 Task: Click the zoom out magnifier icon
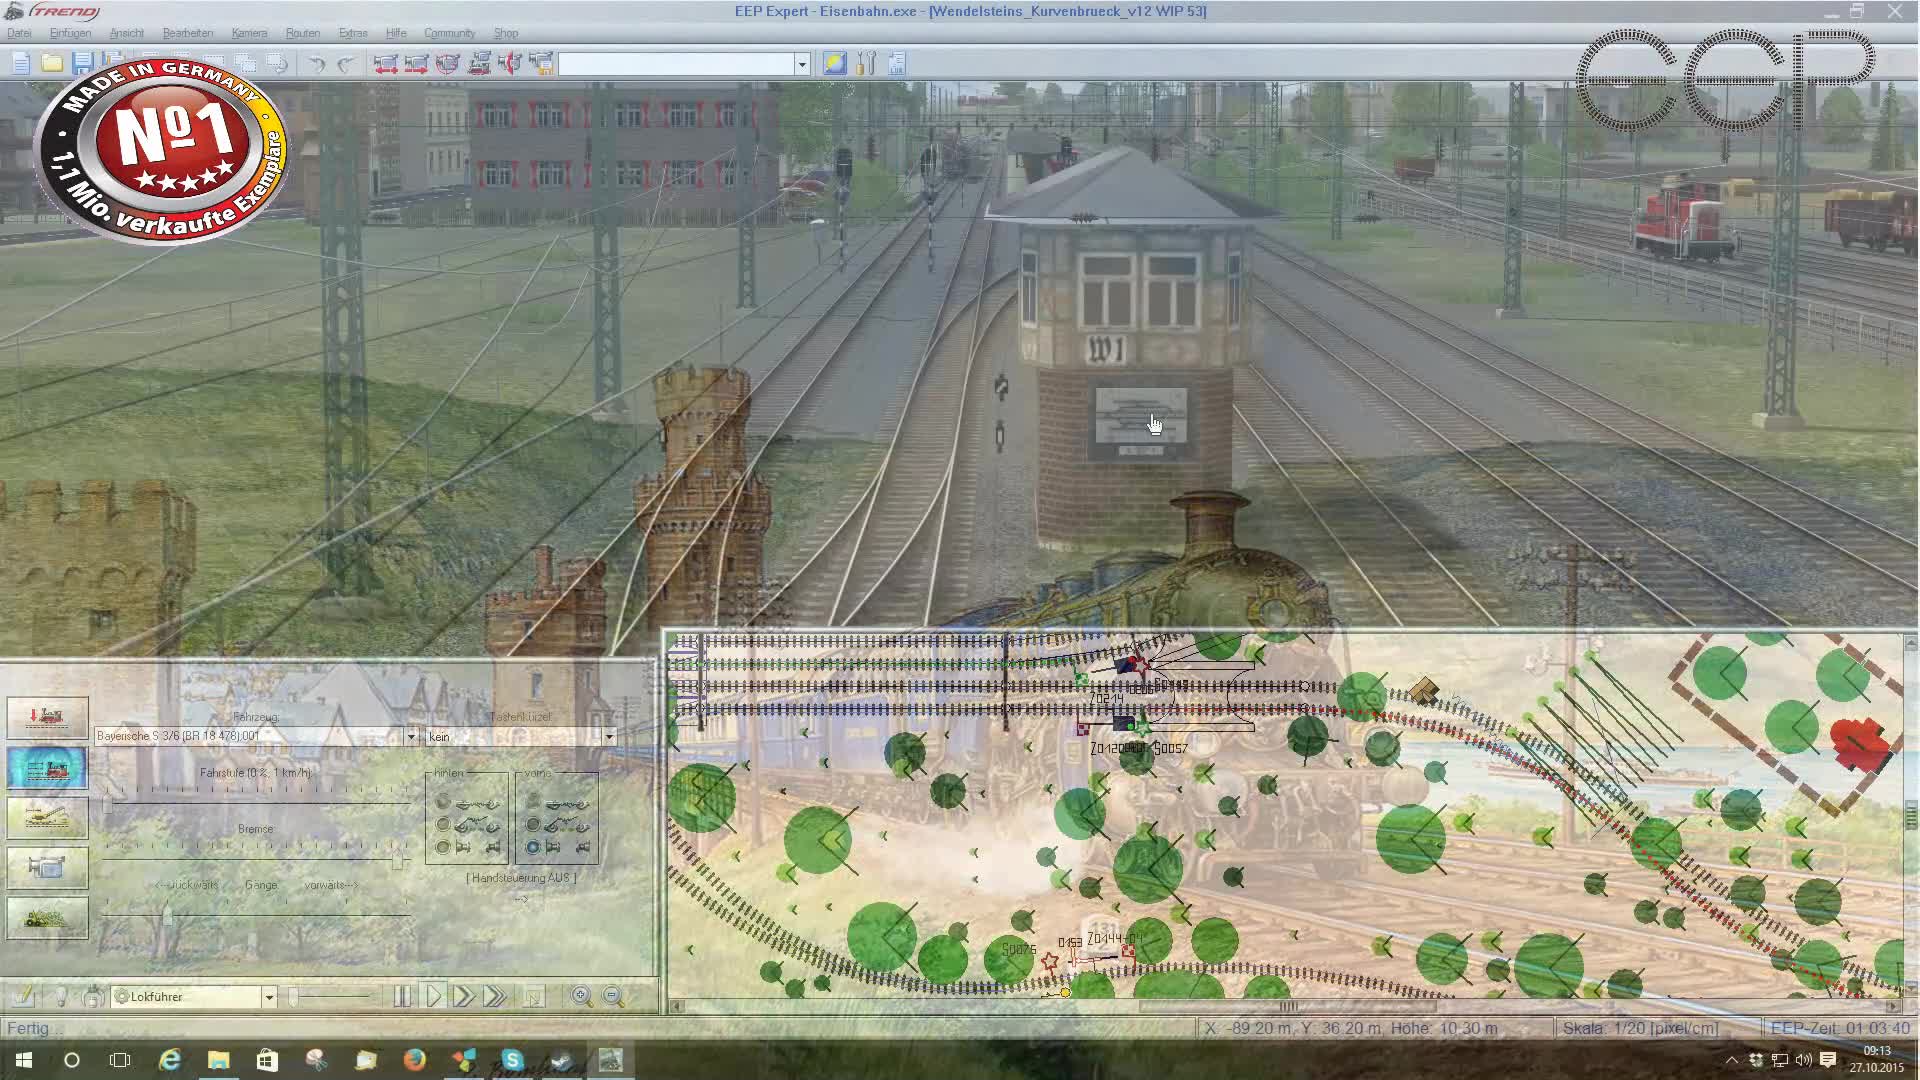point(613,996)
